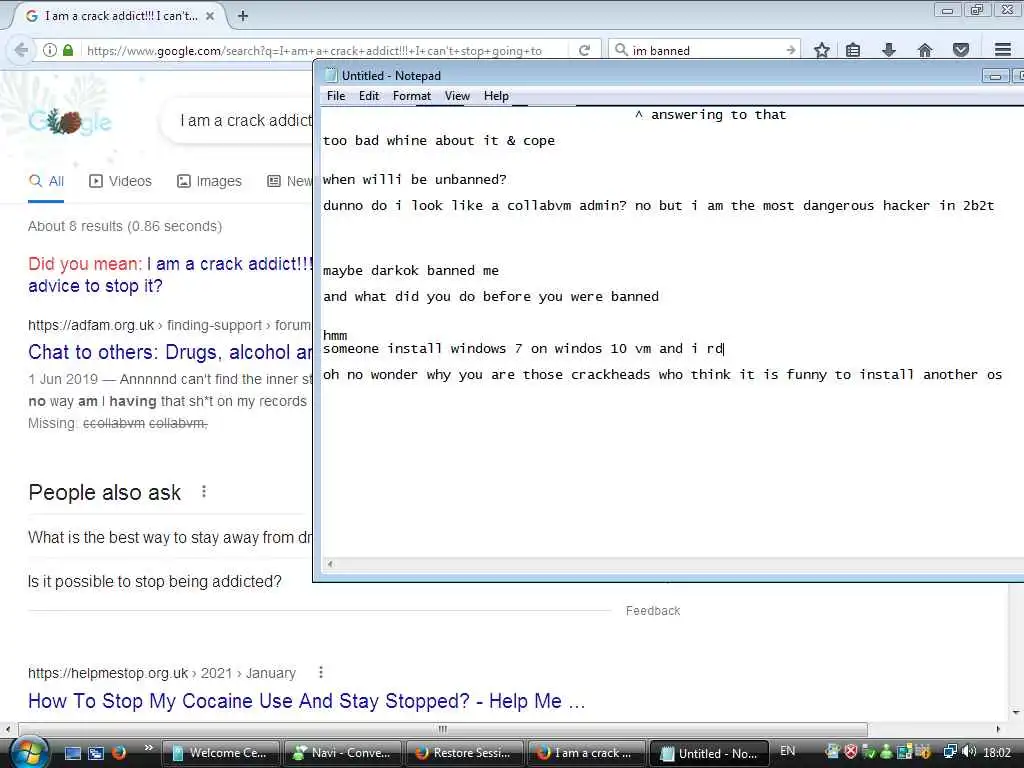The height and width of the screenshot is (768, 1024).
Task: Click the Firefox back arrow button
Action: pyautogui.click(x=21, y=50)
